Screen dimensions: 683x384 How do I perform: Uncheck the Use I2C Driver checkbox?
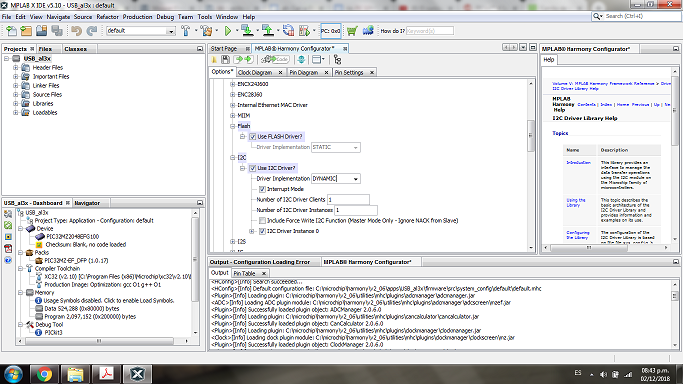tap(253, 168)
